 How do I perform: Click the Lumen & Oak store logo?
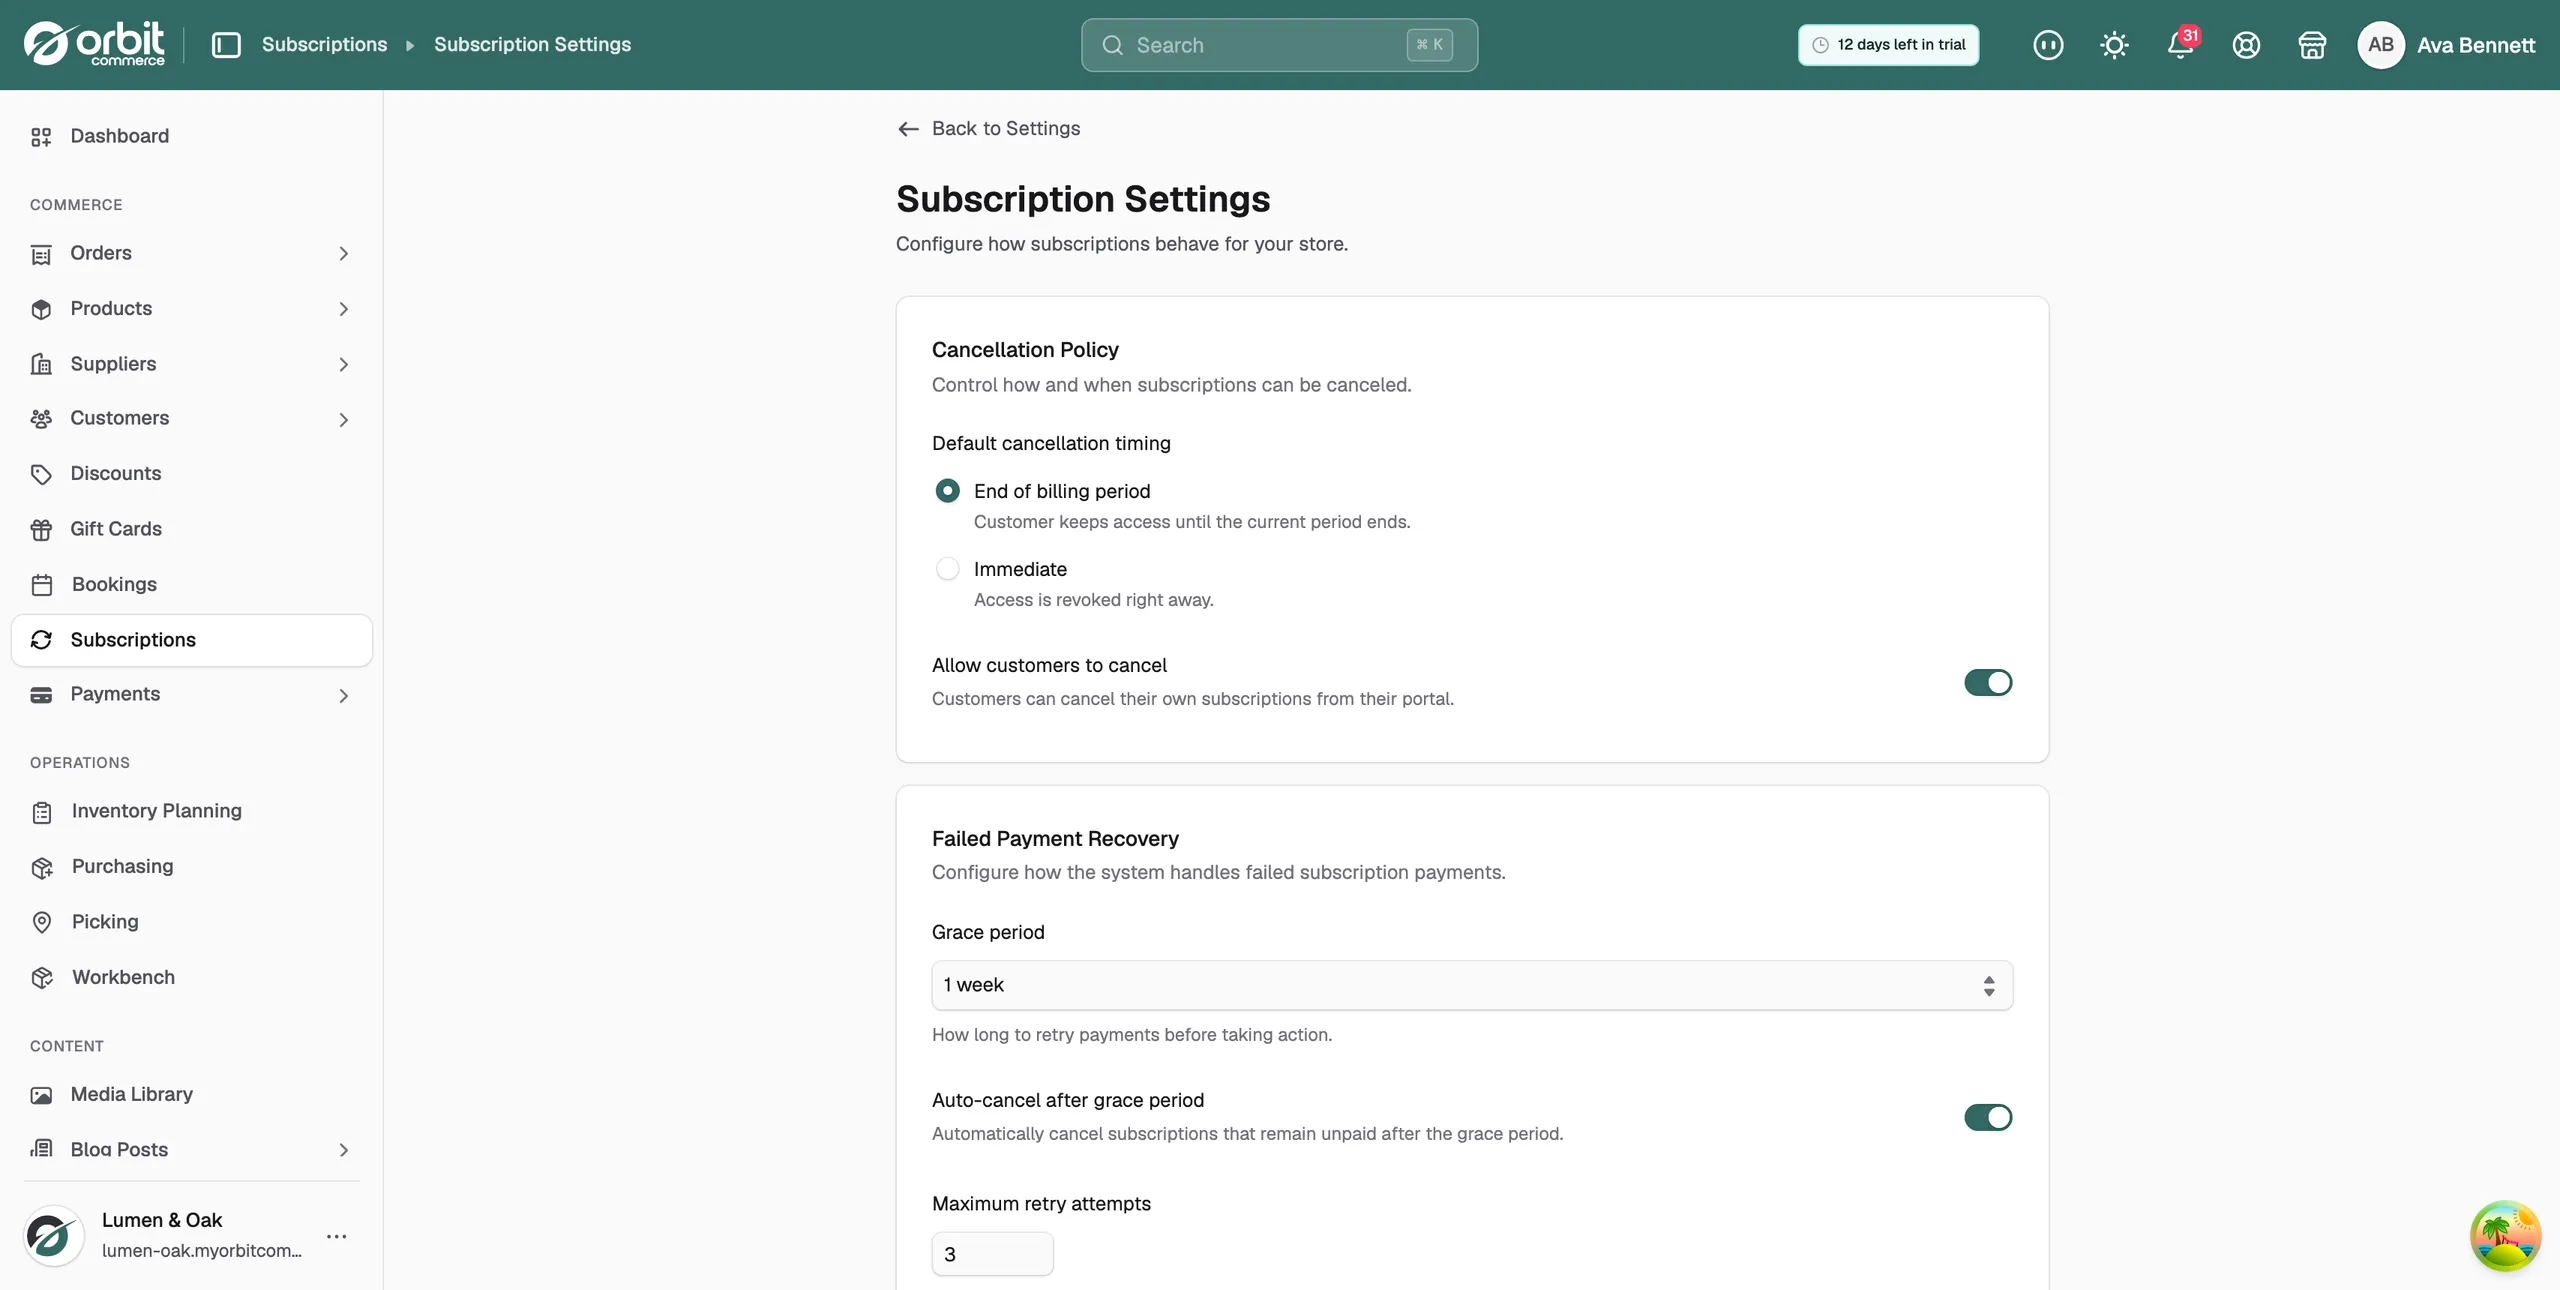53,1236
